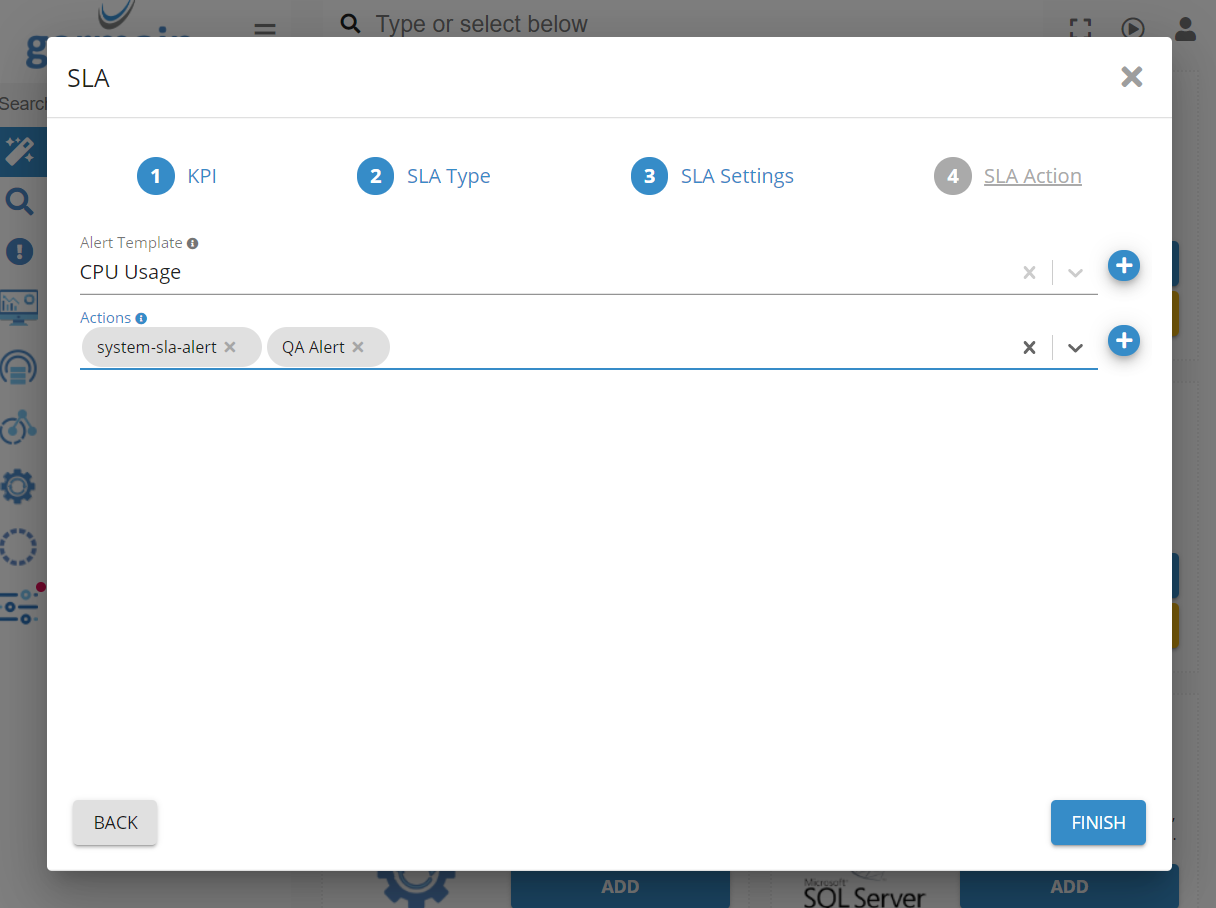Image resolution: width=1216 pixels, height=908 pixels.
Task: Click the Actions info icon
Action: [141, 318]
